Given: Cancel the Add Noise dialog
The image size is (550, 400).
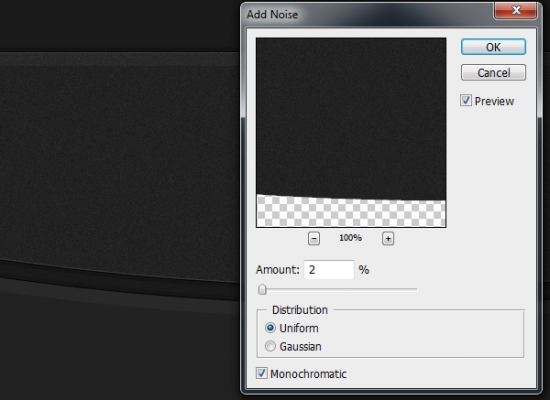Looking at the screenshot, I should (x=493, y=73).
